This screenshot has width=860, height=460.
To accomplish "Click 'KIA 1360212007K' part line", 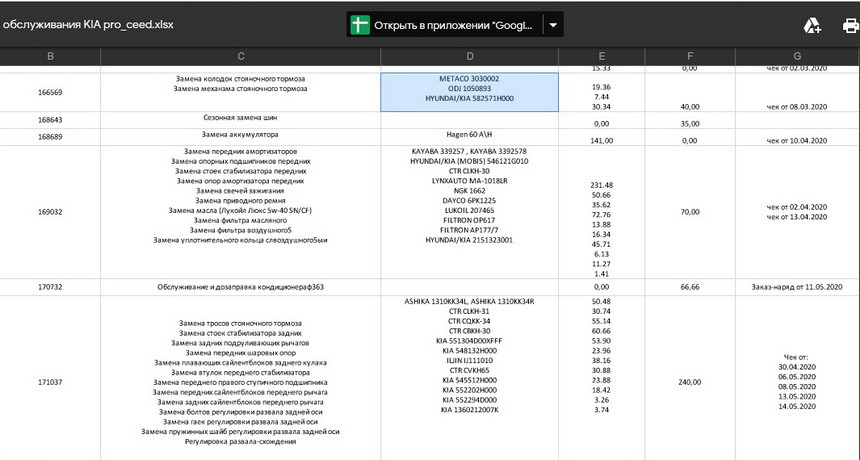I will coord(469,410).
